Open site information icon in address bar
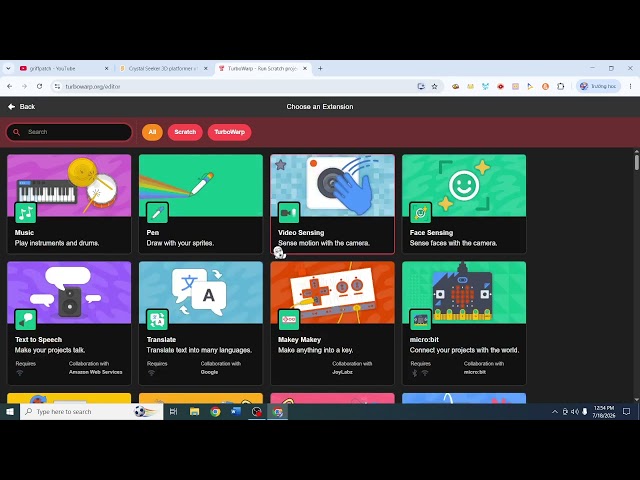 pyautogui.click(x=57, y=86)
